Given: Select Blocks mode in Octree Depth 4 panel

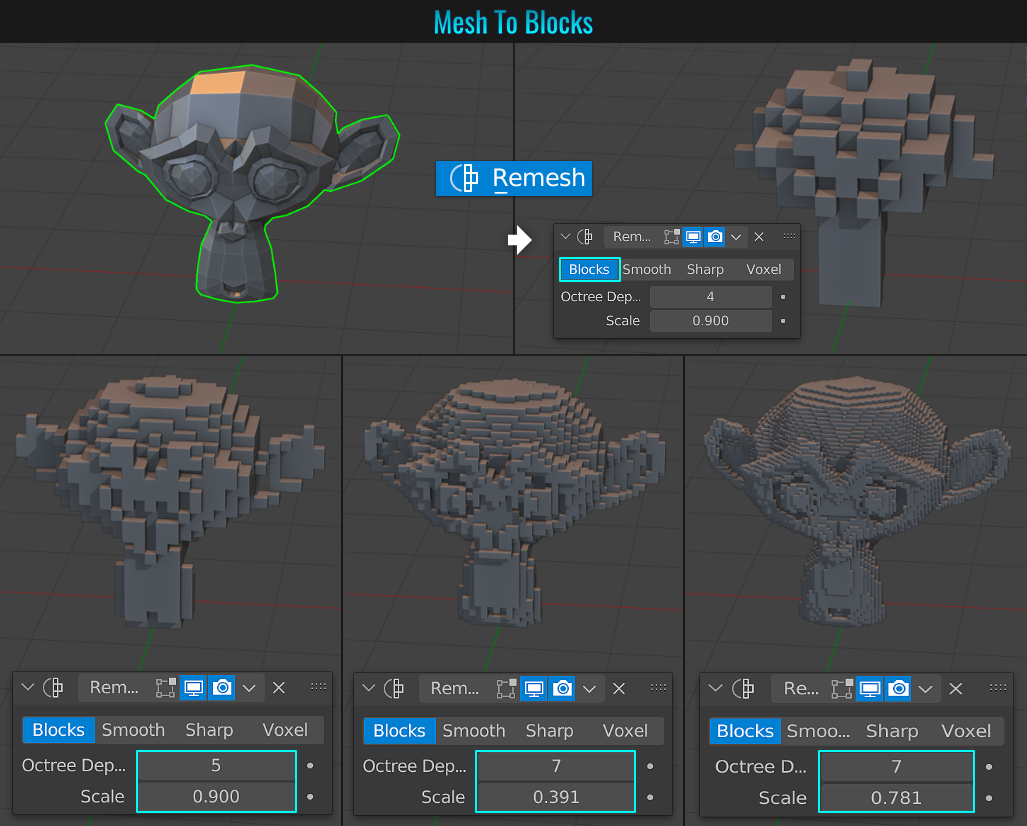Looking at the screenshot, I should point(589,269).
